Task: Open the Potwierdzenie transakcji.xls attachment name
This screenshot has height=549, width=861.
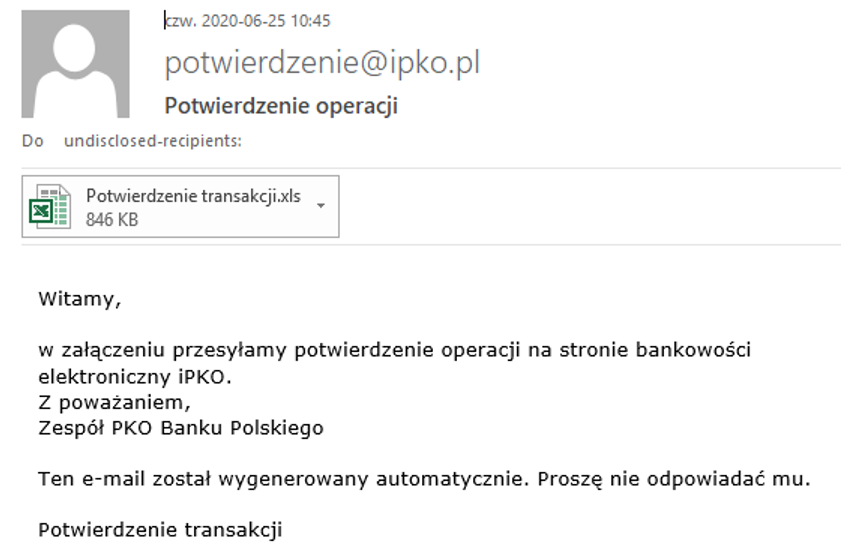Action: [193, 196]
